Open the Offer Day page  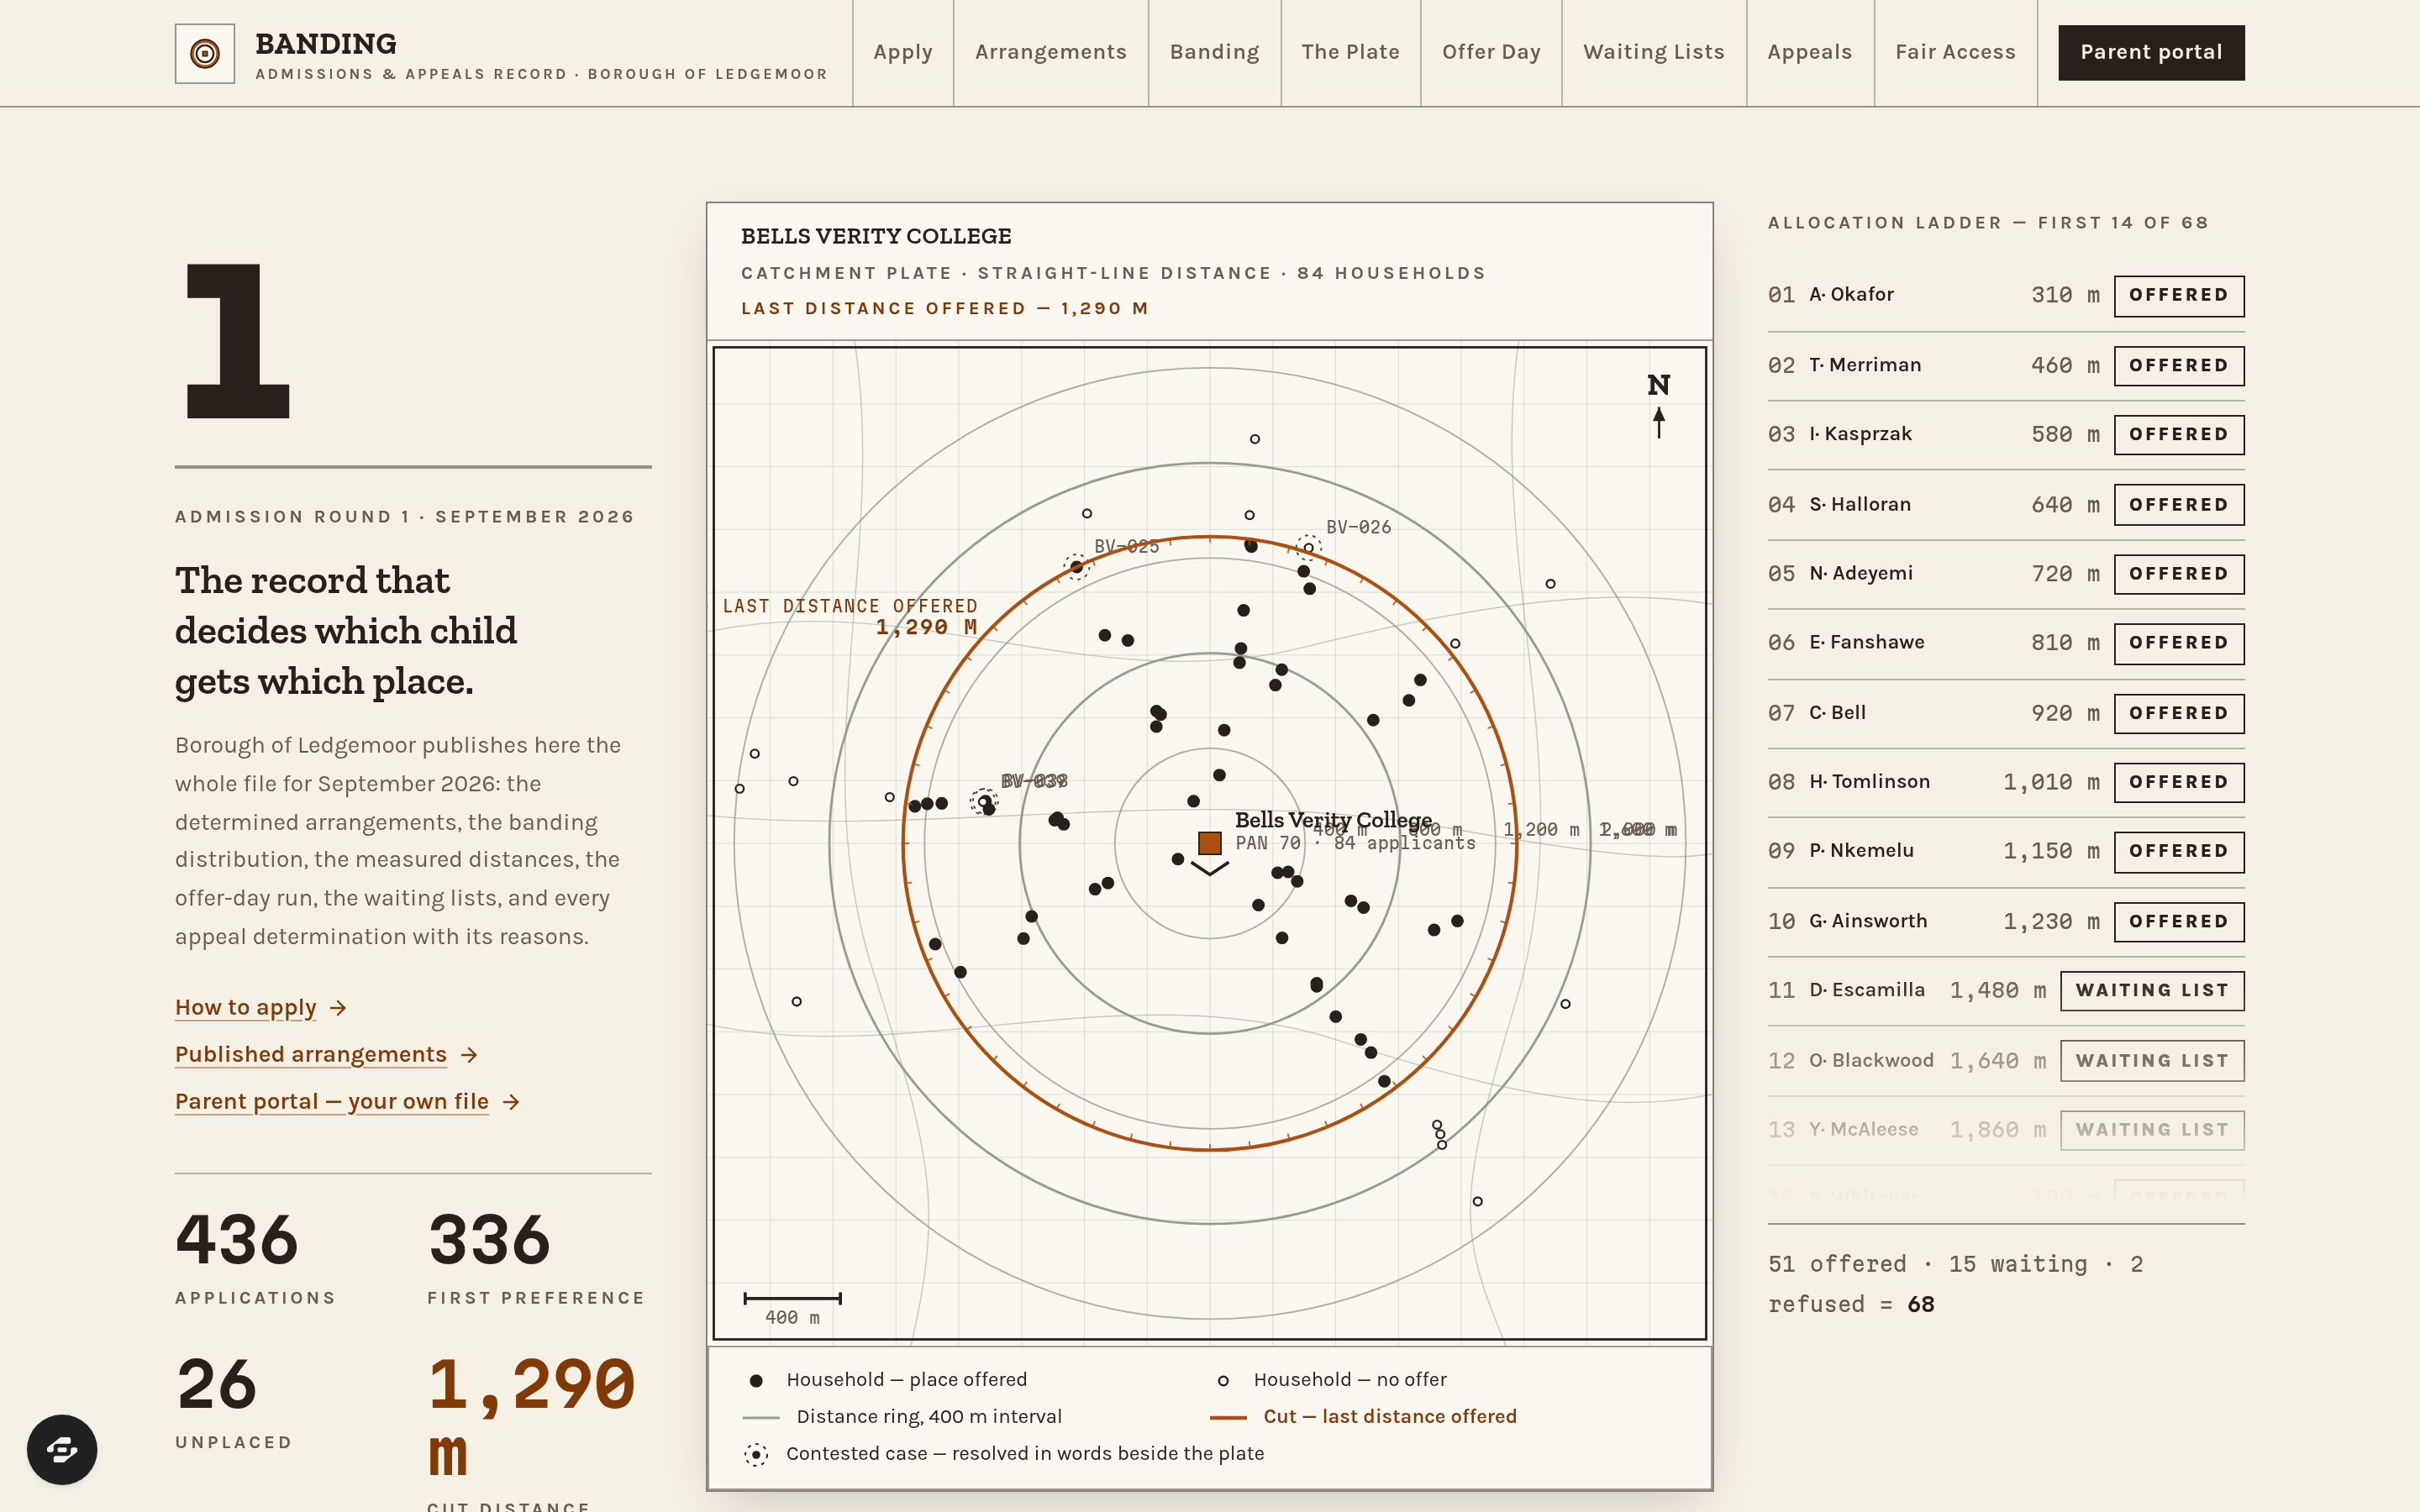[1491, 52]
